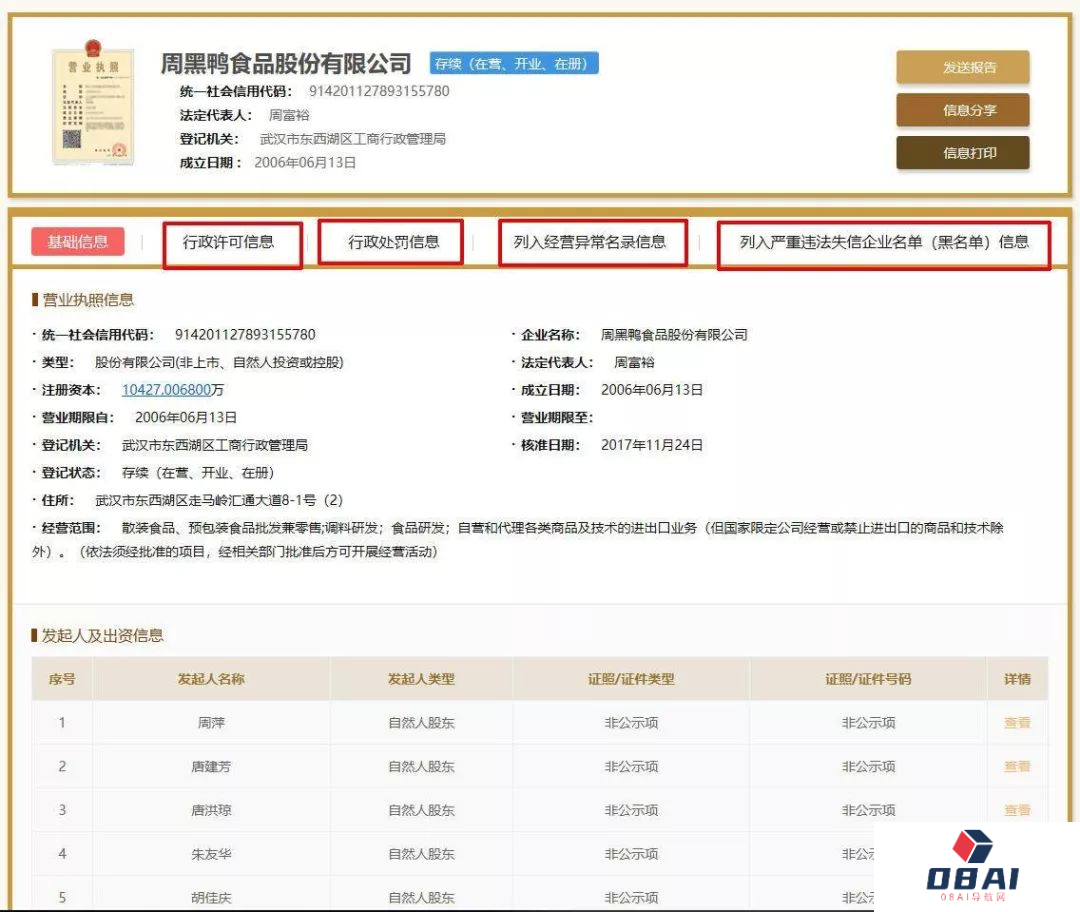Click legal representative 周富裕 in license info
This screenshot has width=1080, height=912.
tap(634, 362)
